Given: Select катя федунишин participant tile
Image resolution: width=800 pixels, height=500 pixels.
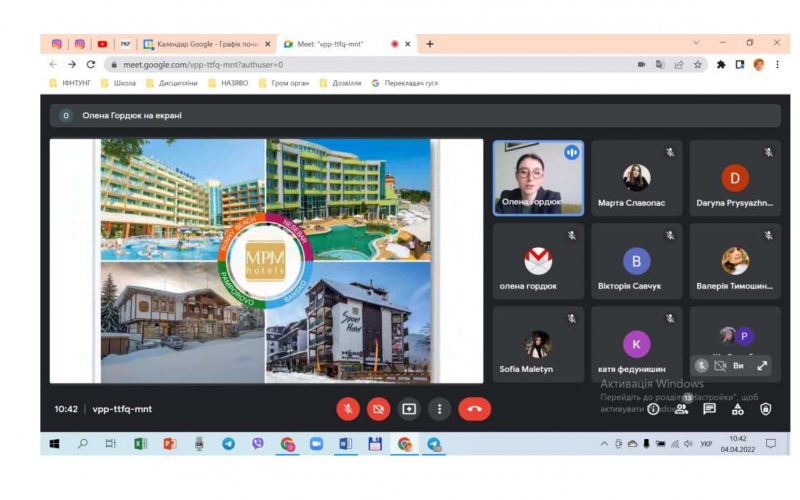Looking at the screenshot, I should coord(637,344).
